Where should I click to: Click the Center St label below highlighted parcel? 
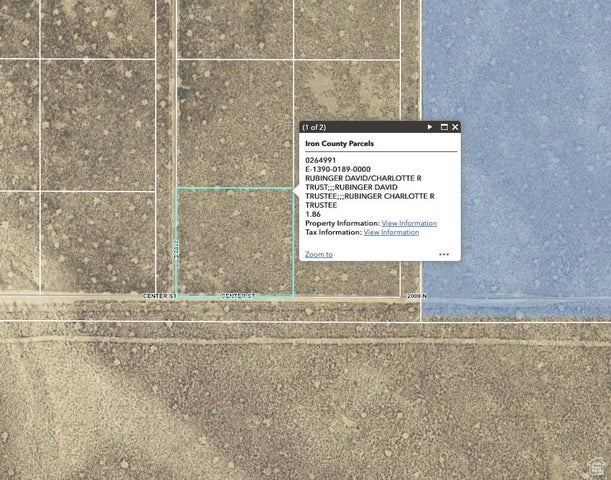coord(238,296)
